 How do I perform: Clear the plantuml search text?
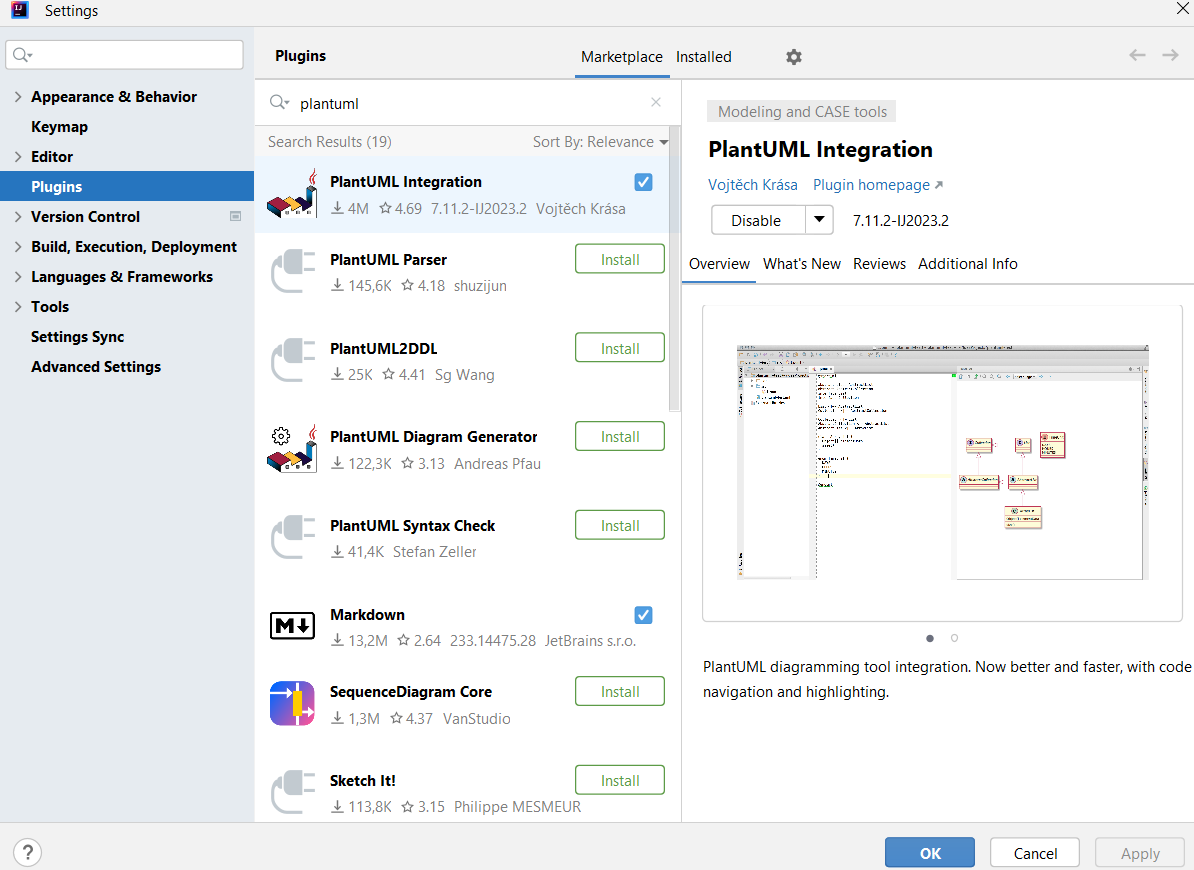656,102
